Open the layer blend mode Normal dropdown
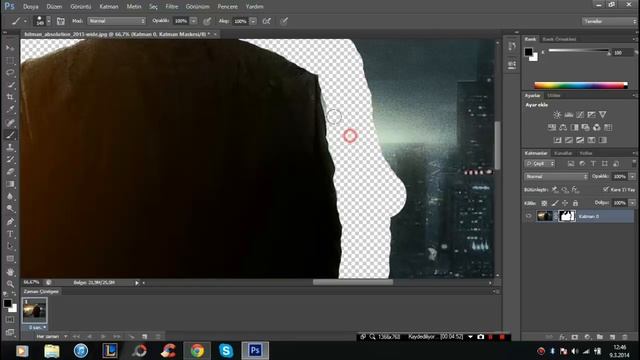This screenshot has height=360, width=640. coord(556,176)
